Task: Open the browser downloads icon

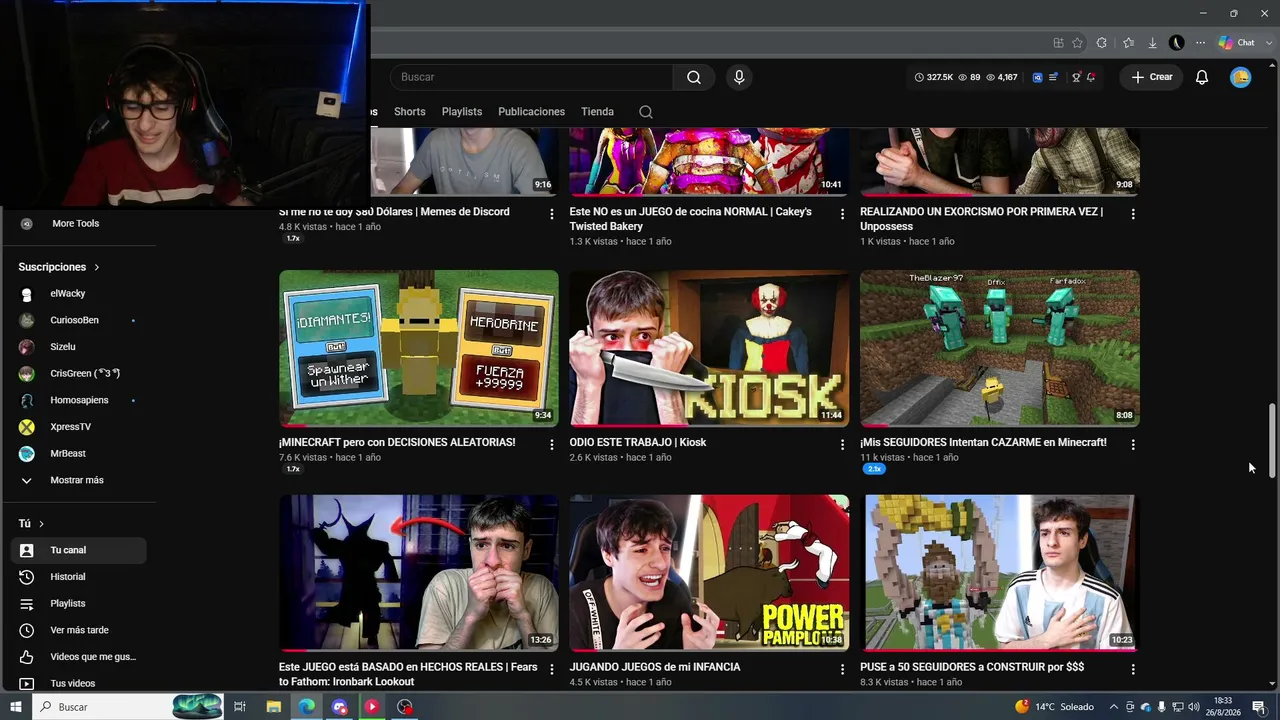Action: (1153, 43)
